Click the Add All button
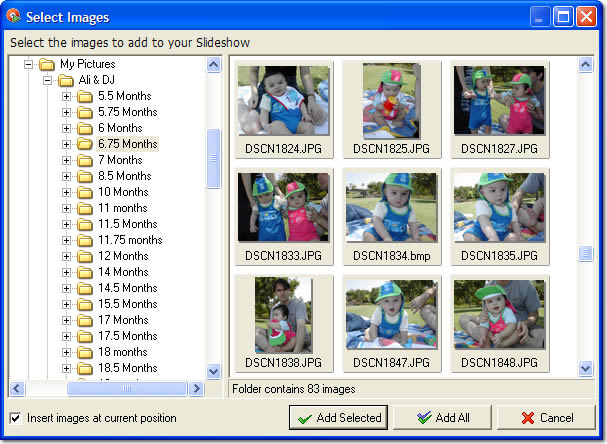 point(442,418)
